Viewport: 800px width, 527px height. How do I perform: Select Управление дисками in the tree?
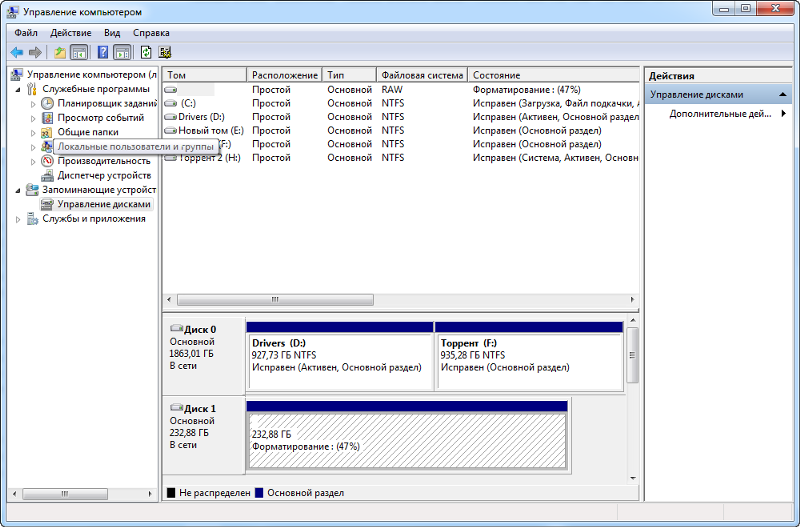point(104,204)
